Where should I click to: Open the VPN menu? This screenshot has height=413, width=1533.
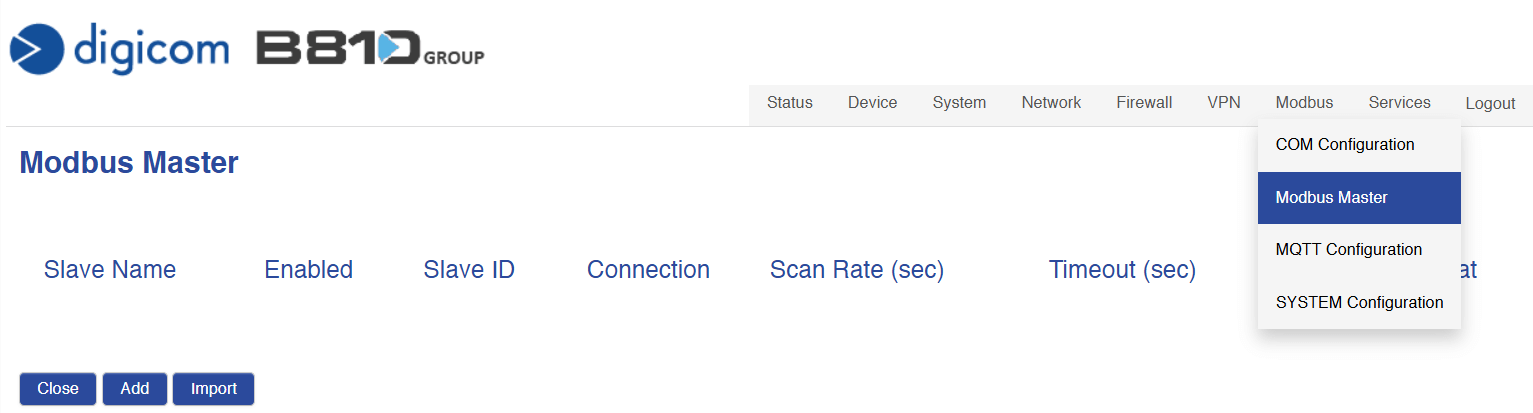pos(1224,103)
